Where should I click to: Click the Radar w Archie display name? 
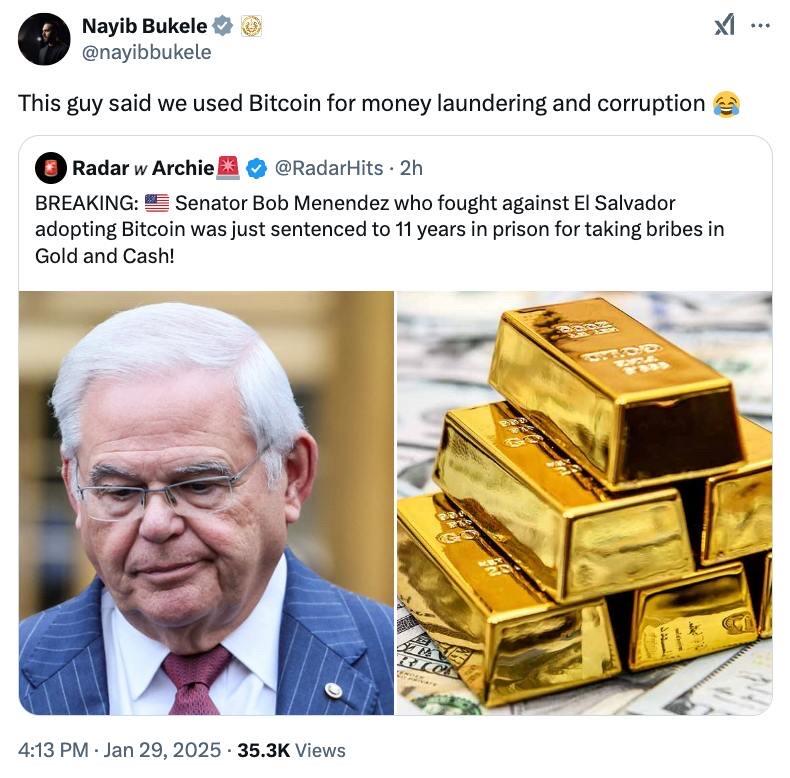pyautogui.click(x=143, y=168)
